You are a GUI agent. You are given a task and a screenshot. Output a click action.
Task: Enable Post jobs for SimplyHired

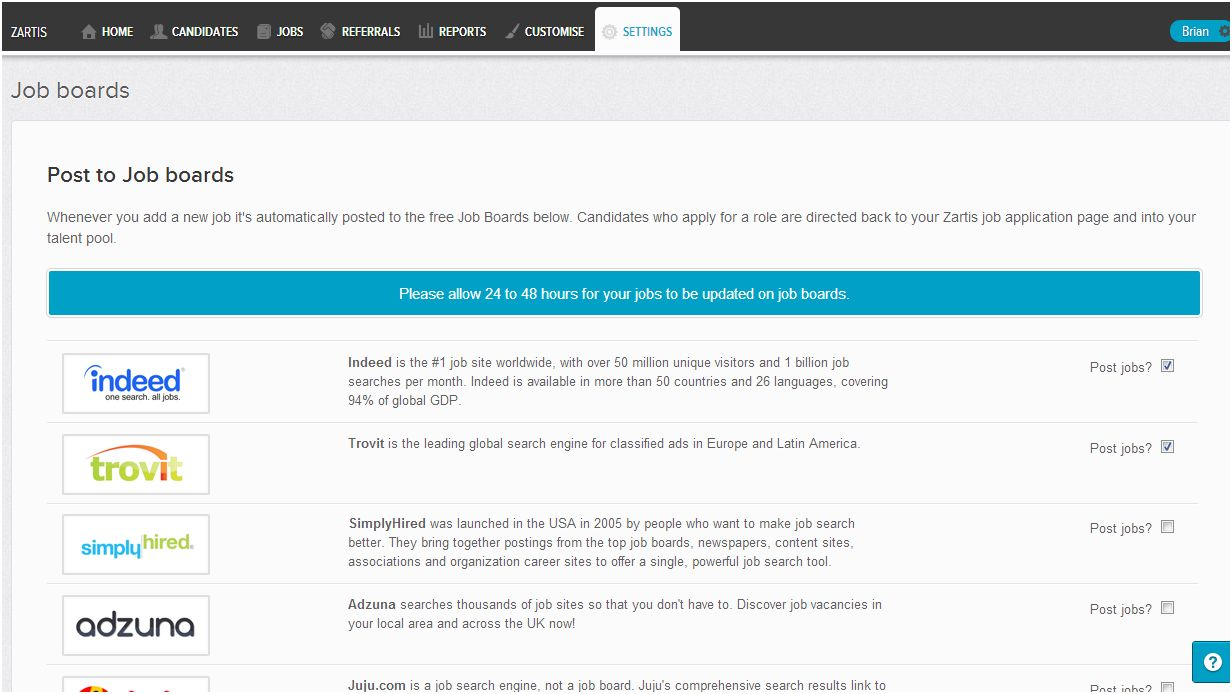point(1167,527)
